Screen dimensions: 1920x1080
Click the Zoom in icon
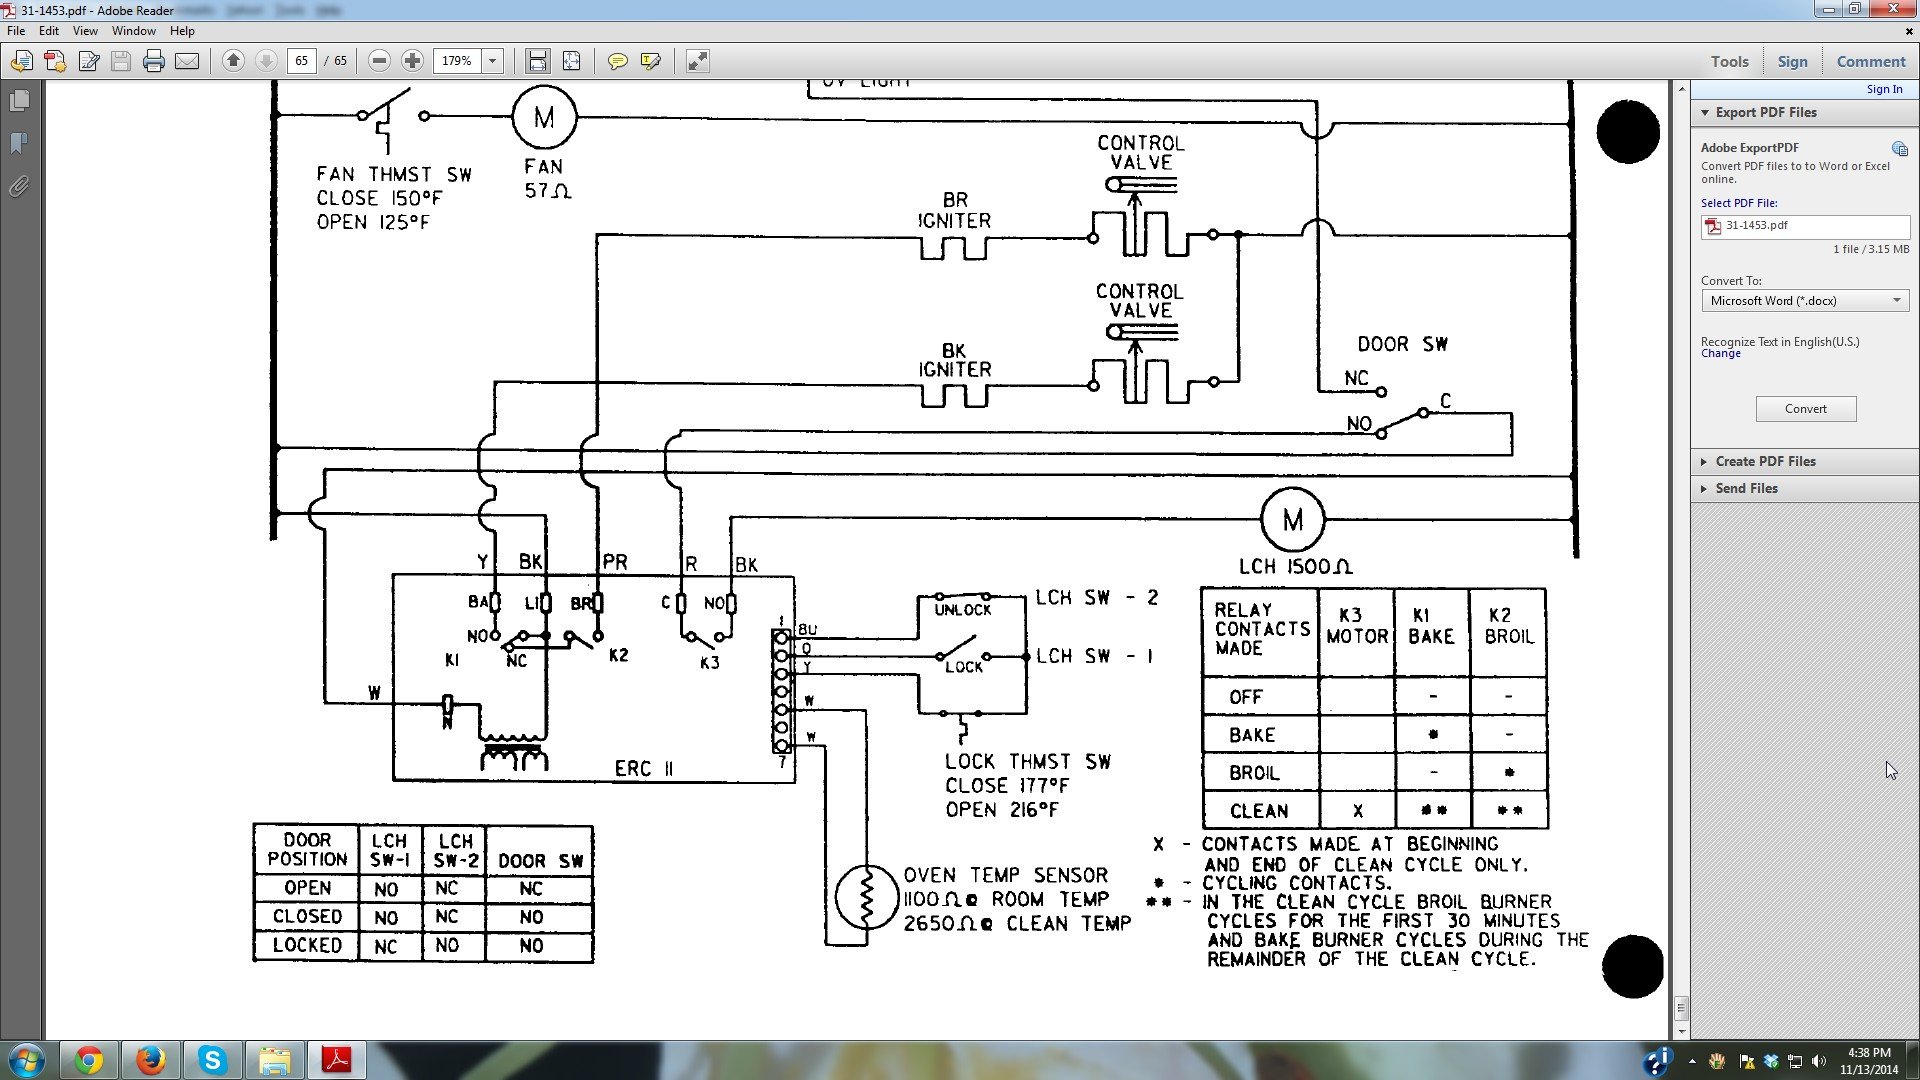[411, 61]
